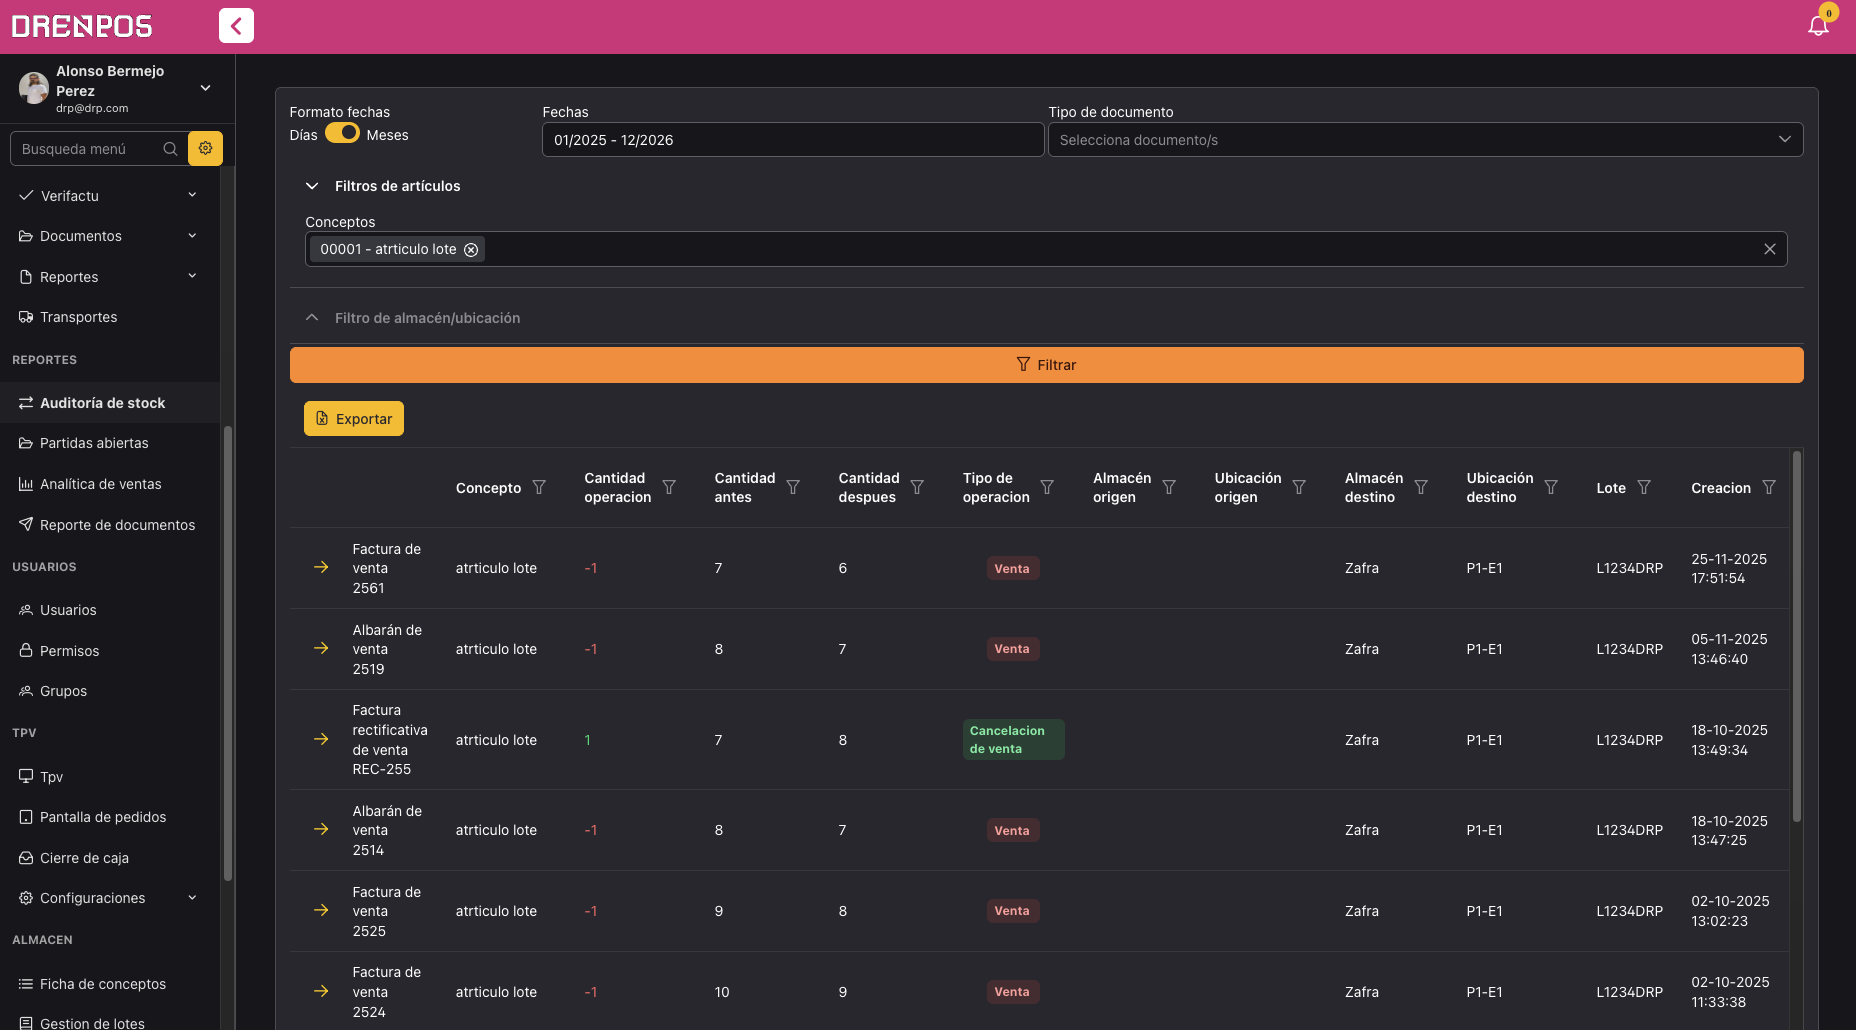Filter the Tipo de operacion column
This screenshot has height=1030, width=1856.
tap(1047, 487)
